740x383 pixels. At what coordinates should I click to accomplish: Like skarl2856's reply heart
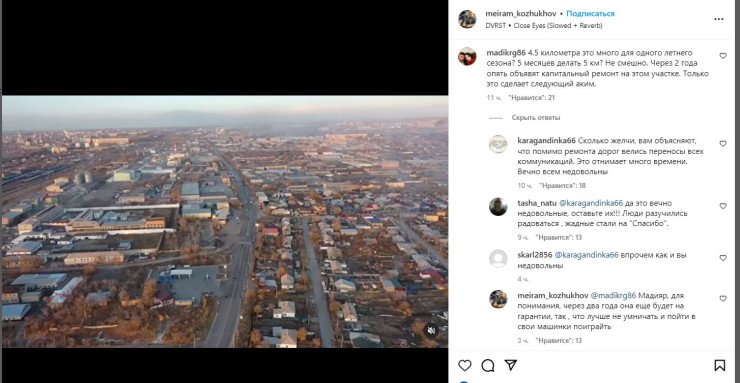coord(723,258)
